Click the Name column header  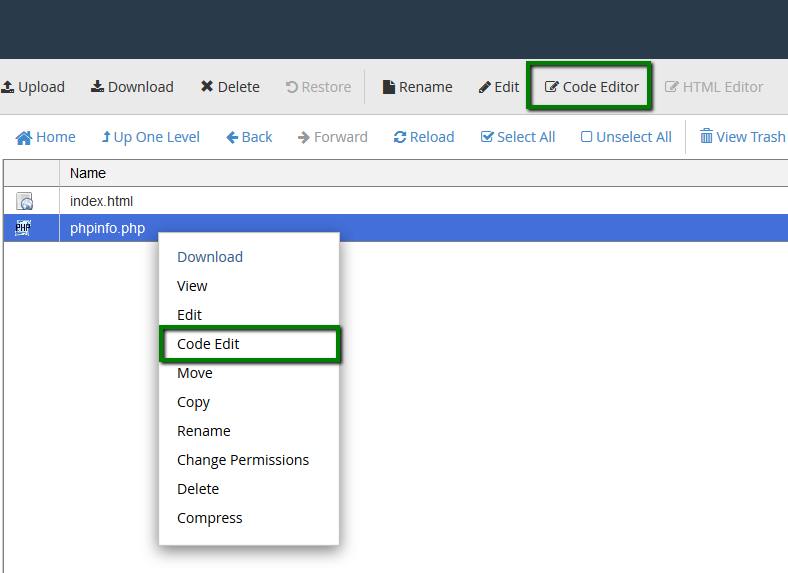click(88, 173)
